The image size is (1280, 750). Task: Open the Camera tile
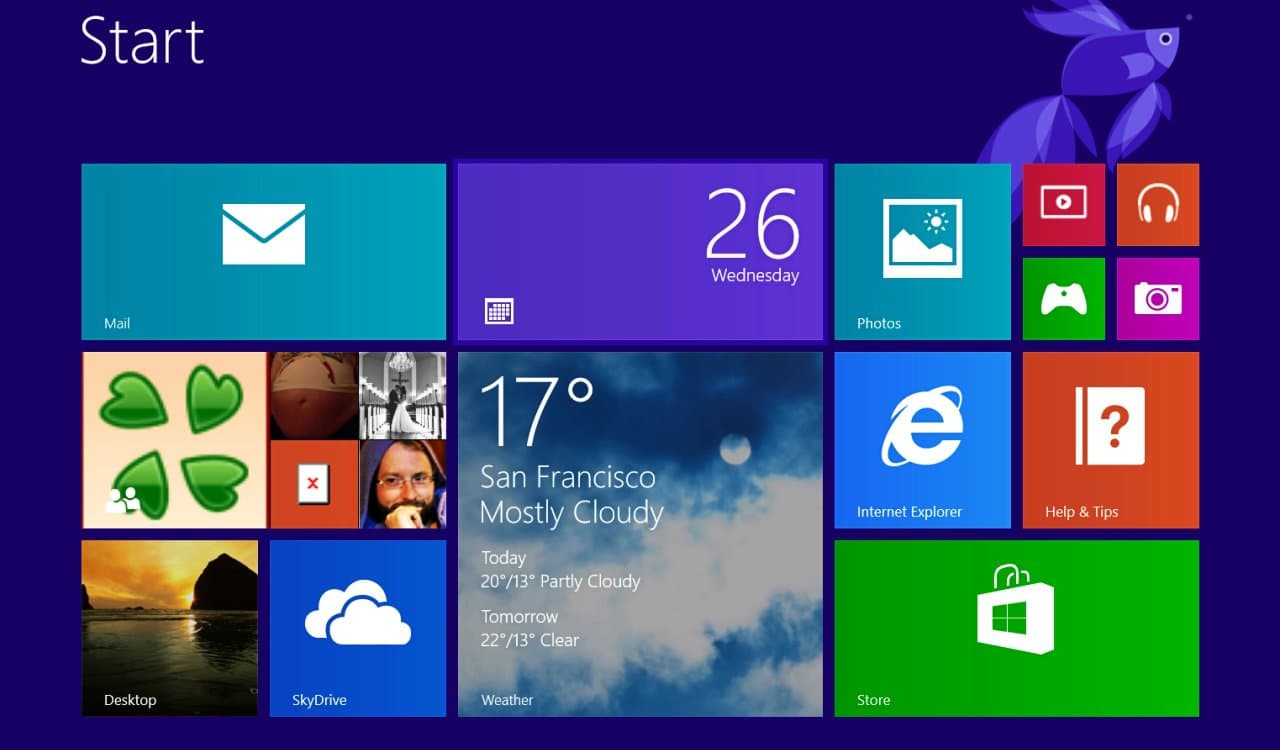click(1158, 299)
